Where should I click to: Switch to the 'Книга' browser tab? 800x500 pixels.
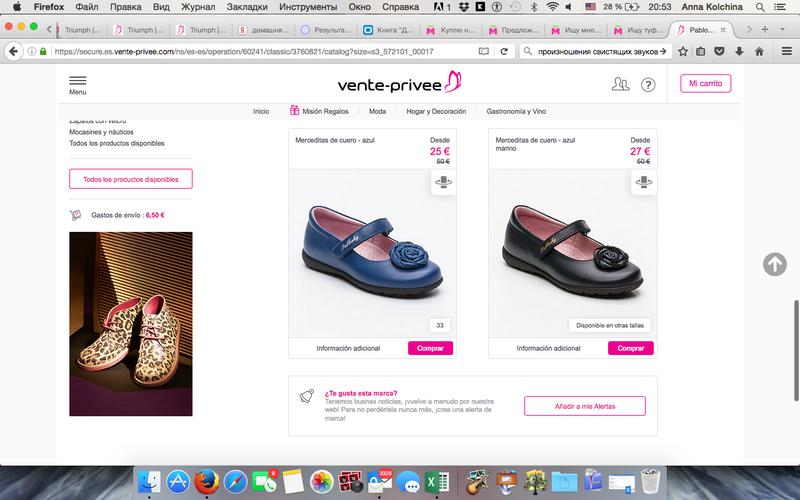pyautogui.click(x=386, y=29)
